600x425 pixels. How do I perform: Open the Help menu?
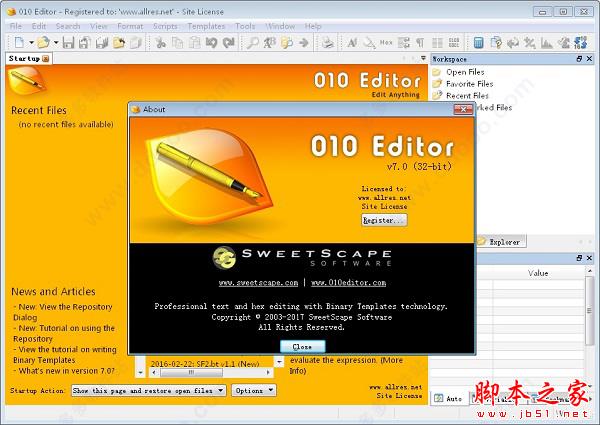[313, 26]
